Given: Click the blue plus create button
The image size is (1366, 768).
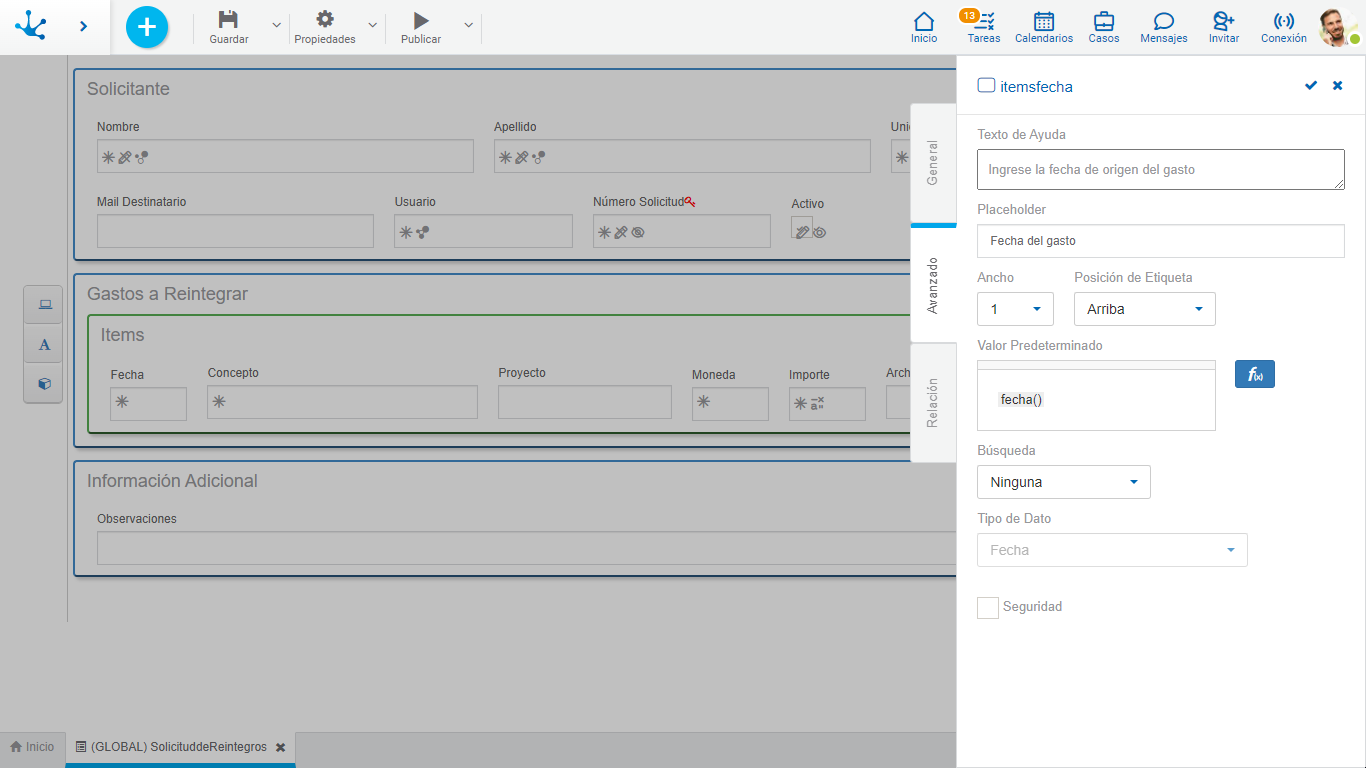Looking at the screenshot, I should (x=147, y=27).
